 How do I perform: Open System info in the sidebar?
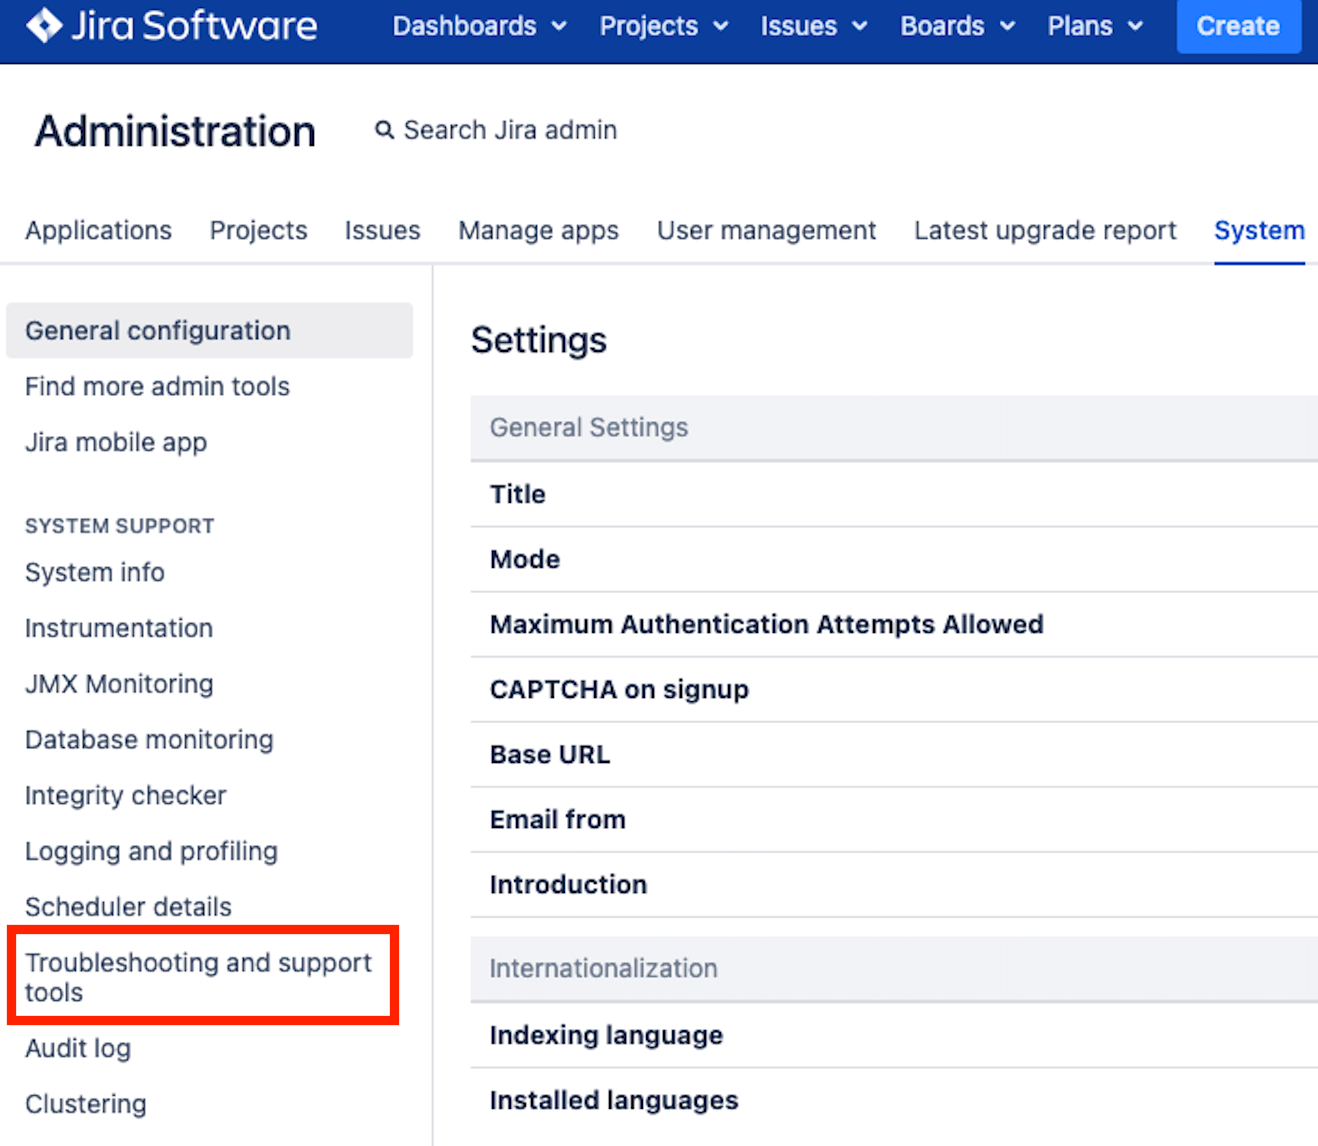click(95, 572)
